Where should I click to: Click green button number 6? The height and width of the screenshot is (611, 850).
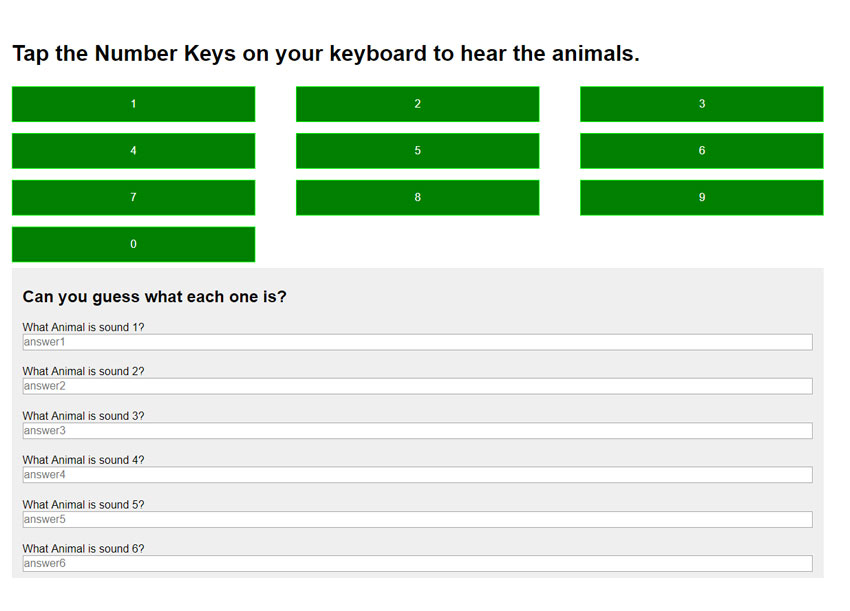coord(701,151)
